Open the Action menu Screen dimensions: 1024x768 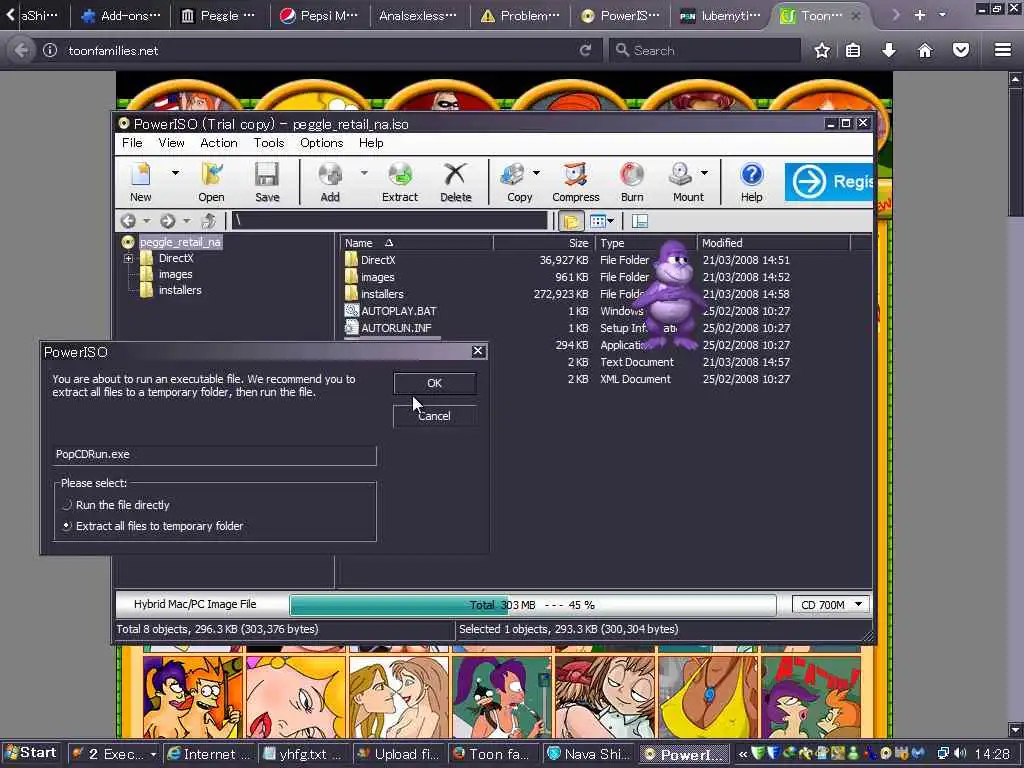coord(219,143)
